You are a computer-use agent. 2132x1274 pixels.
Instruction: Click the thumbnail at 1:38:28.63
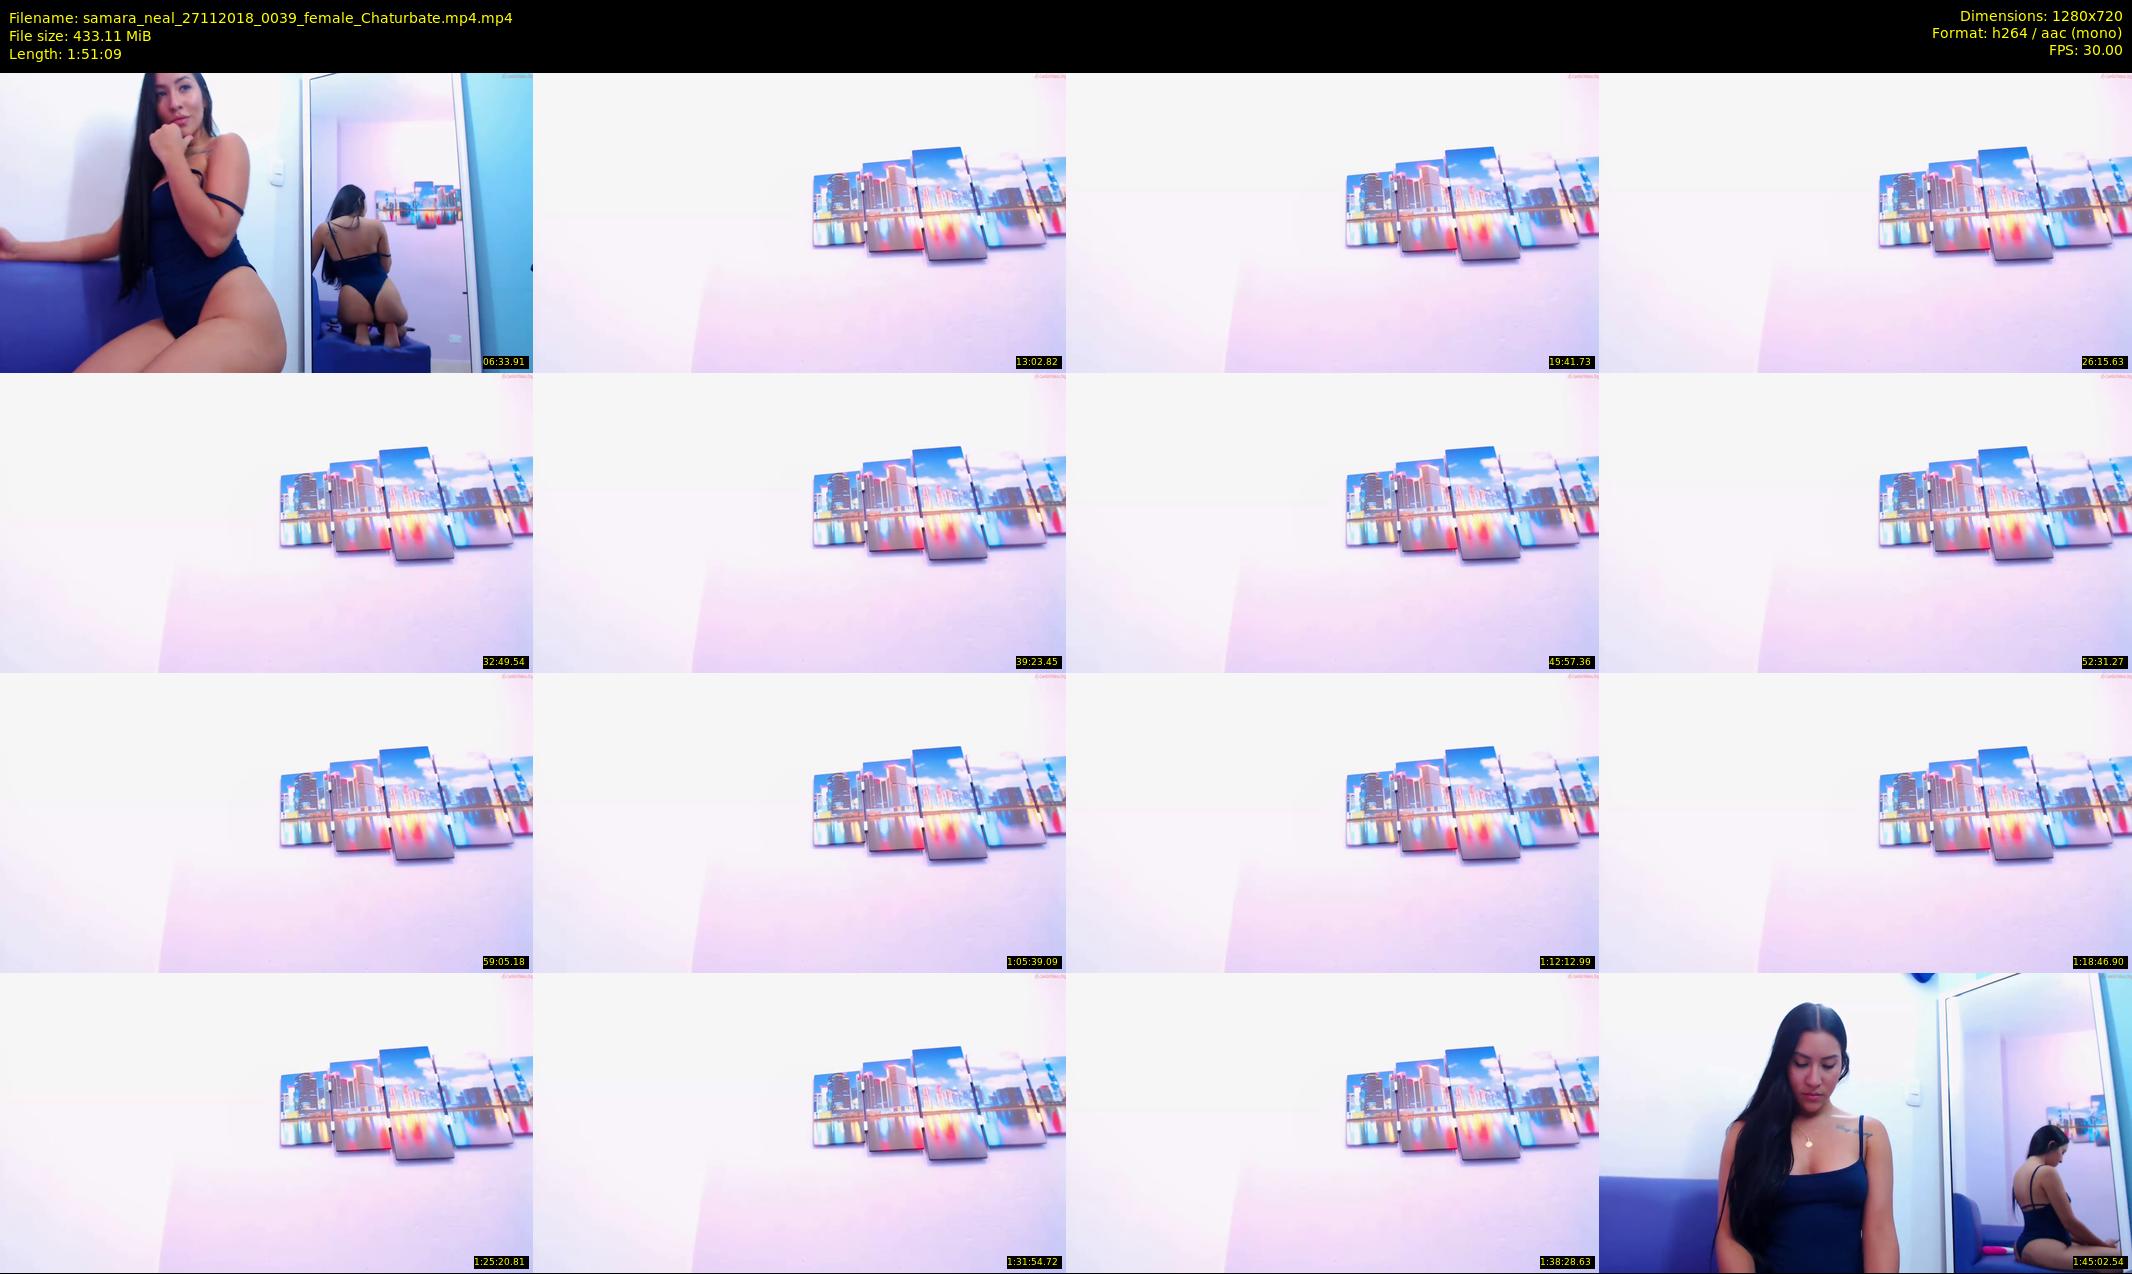click(x=1332, y=1122)
